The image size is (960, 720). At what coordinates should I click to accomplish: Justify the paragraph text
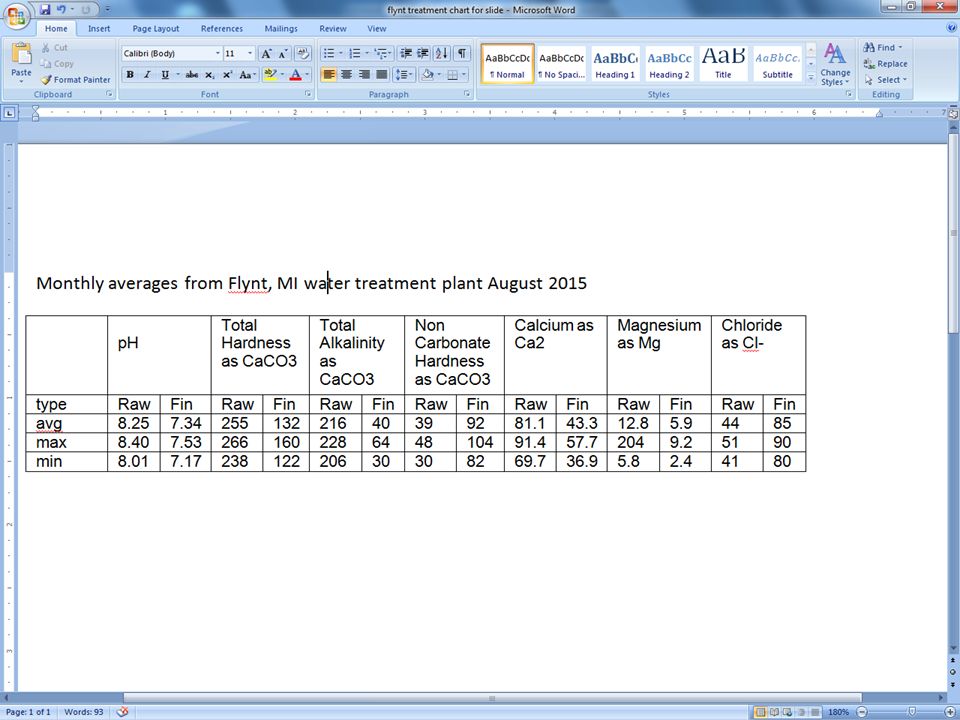pos(381,75)
